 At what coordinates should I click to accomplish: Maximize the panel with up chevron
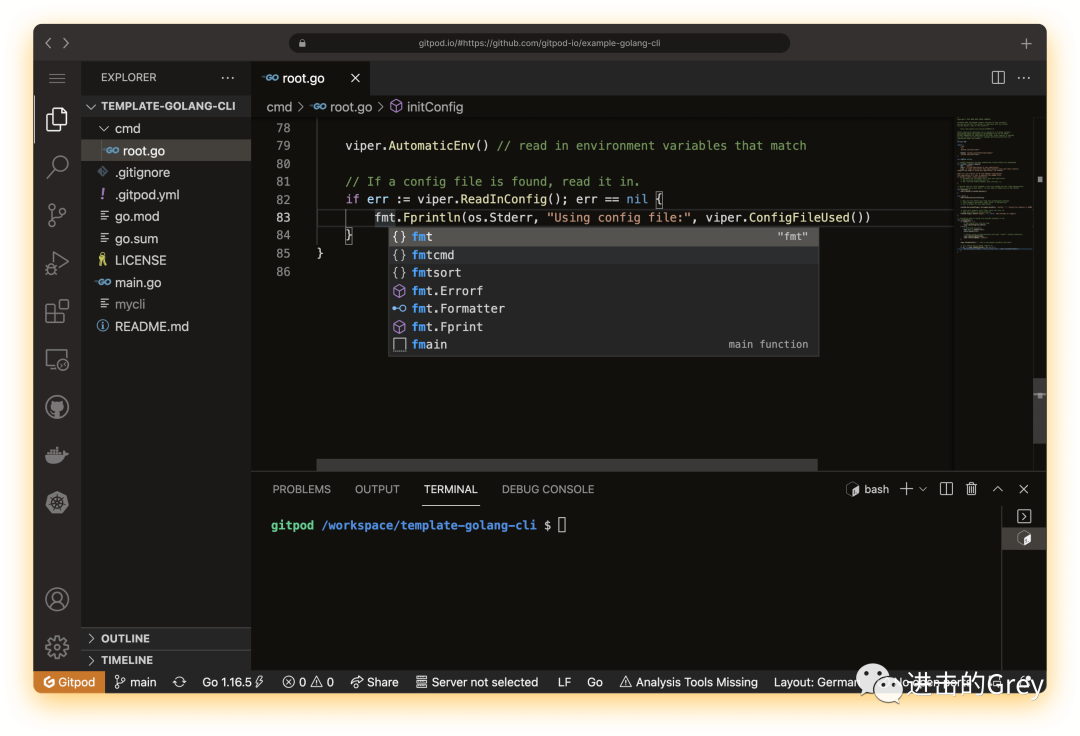pos(997,489)
